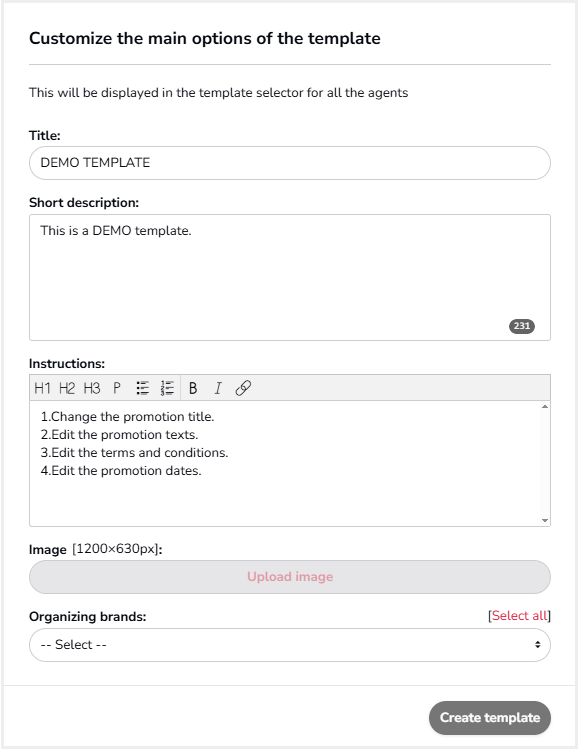Apply H2 heading style
The image size is (578, 749).
coord(67,388)
